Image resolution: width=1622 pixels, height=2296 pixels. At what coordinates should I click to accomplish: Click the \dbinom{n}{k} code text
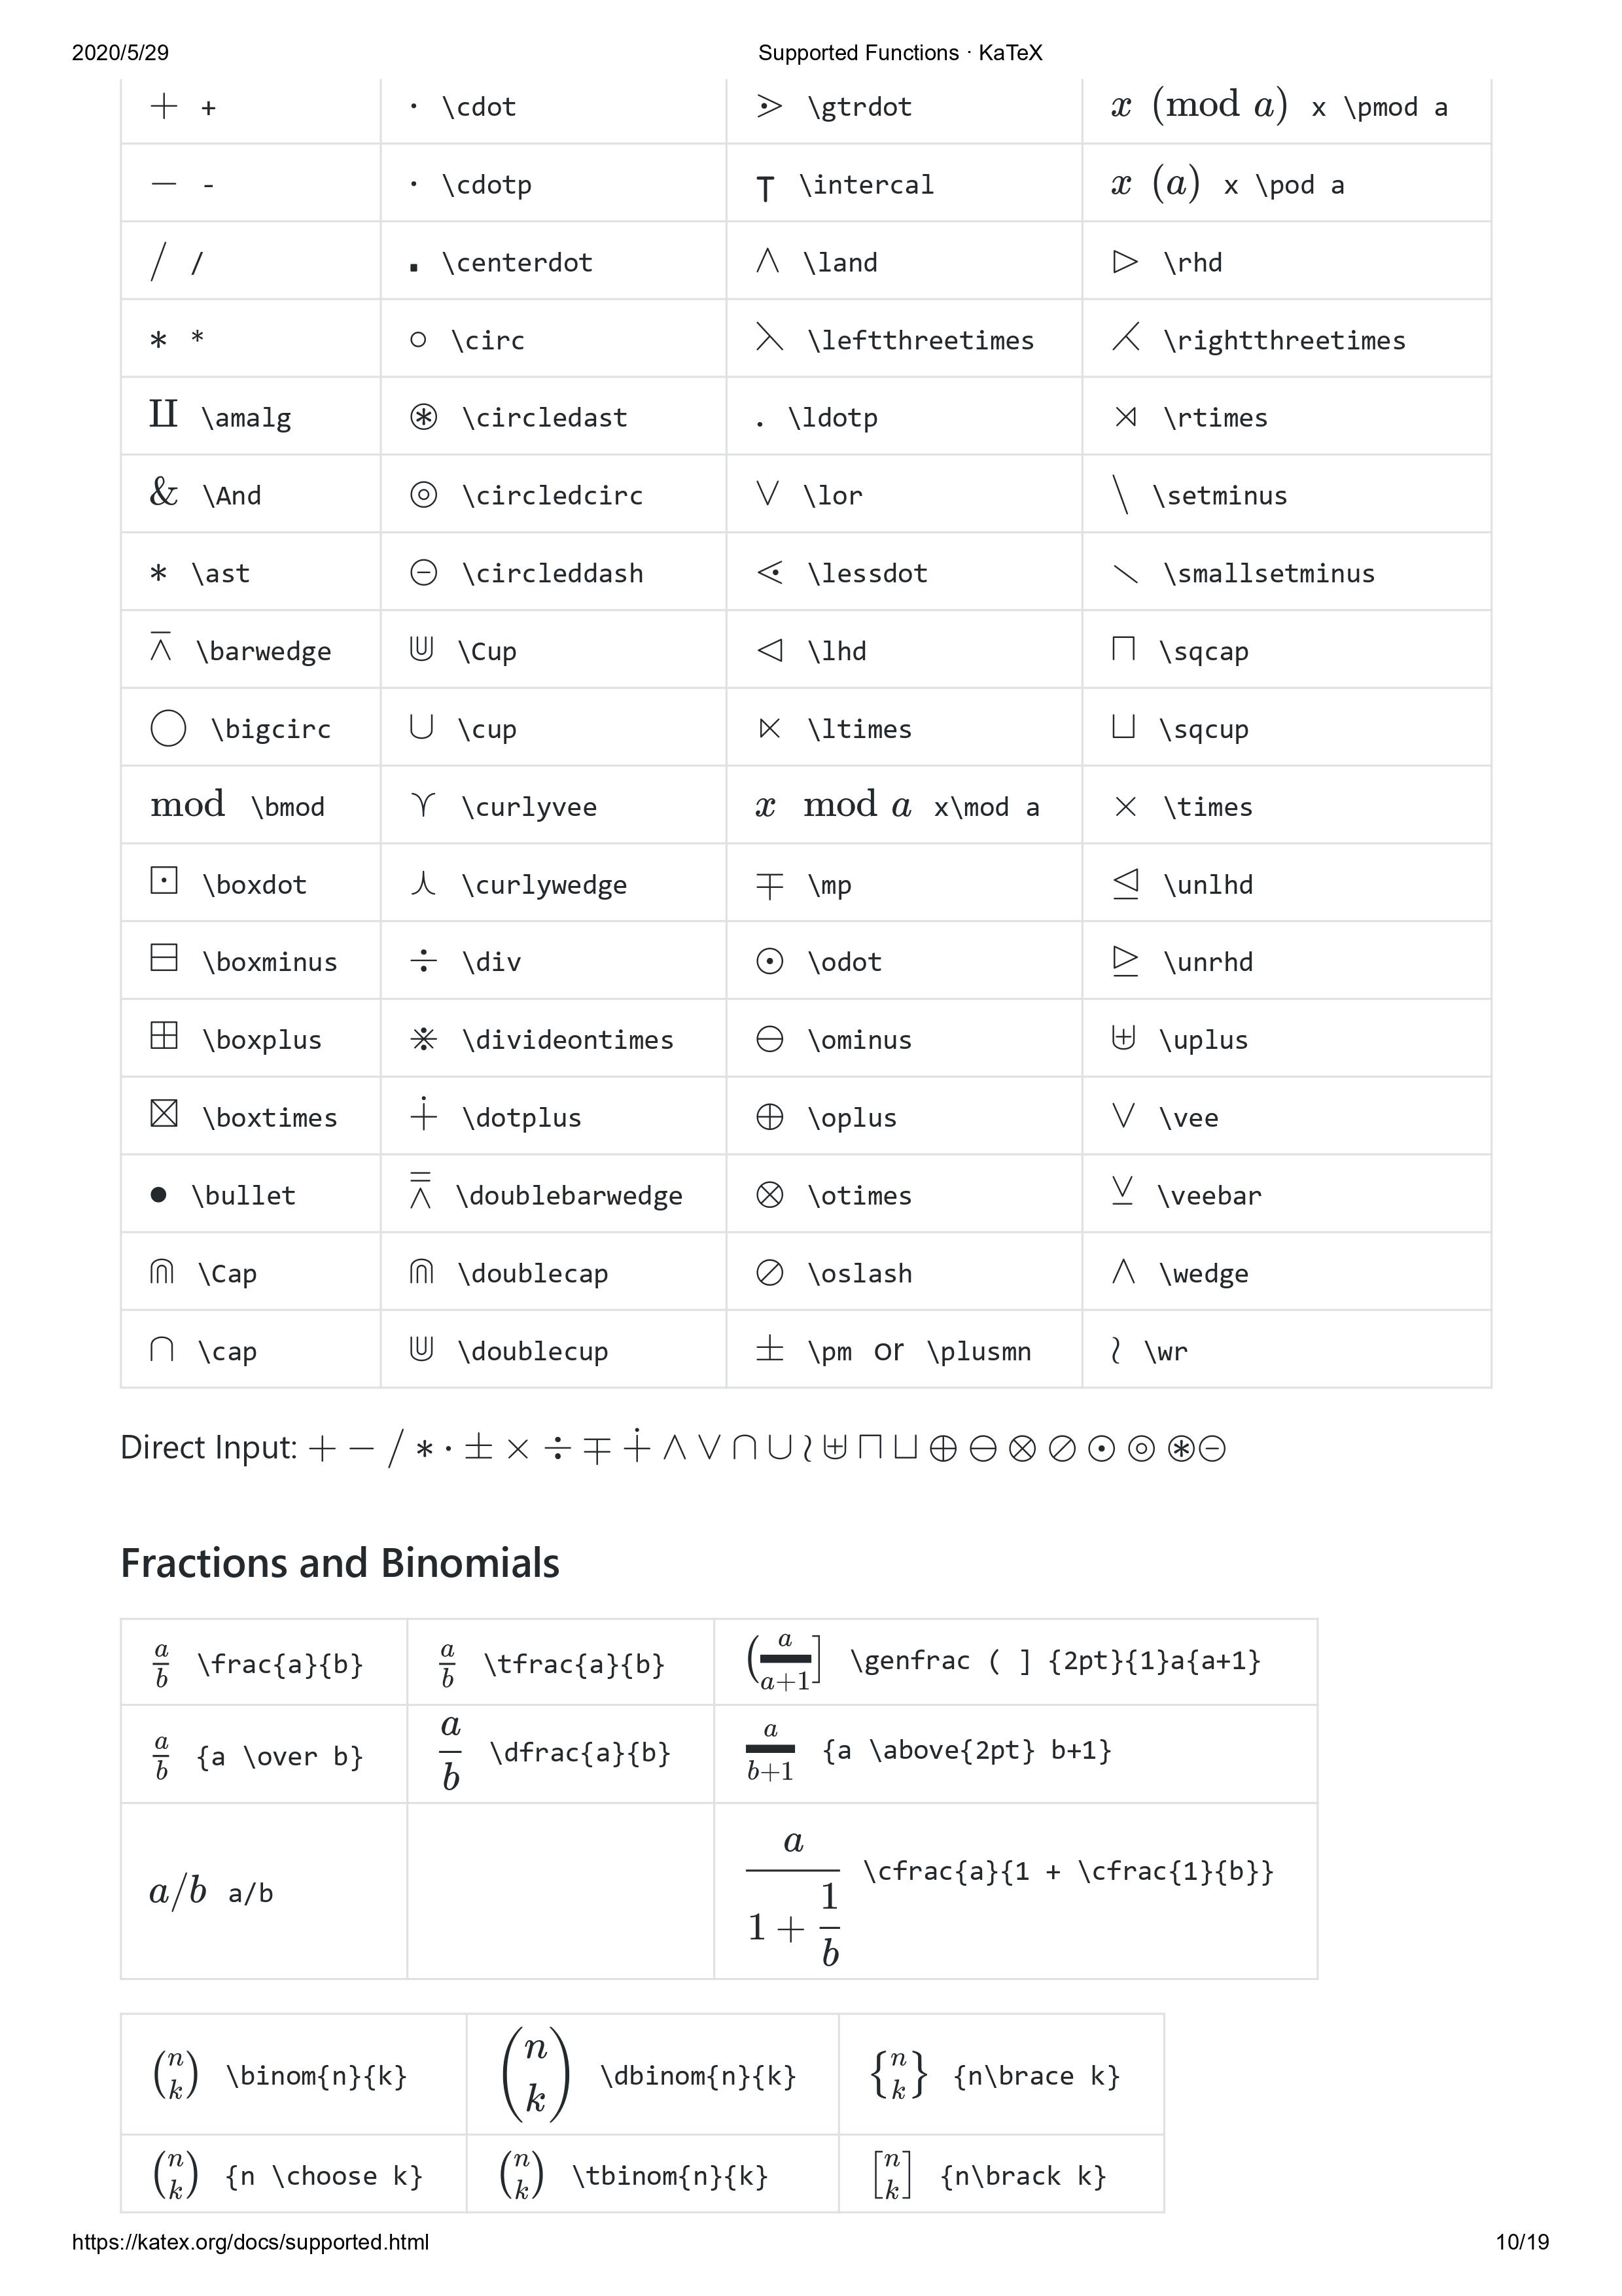698,2076
